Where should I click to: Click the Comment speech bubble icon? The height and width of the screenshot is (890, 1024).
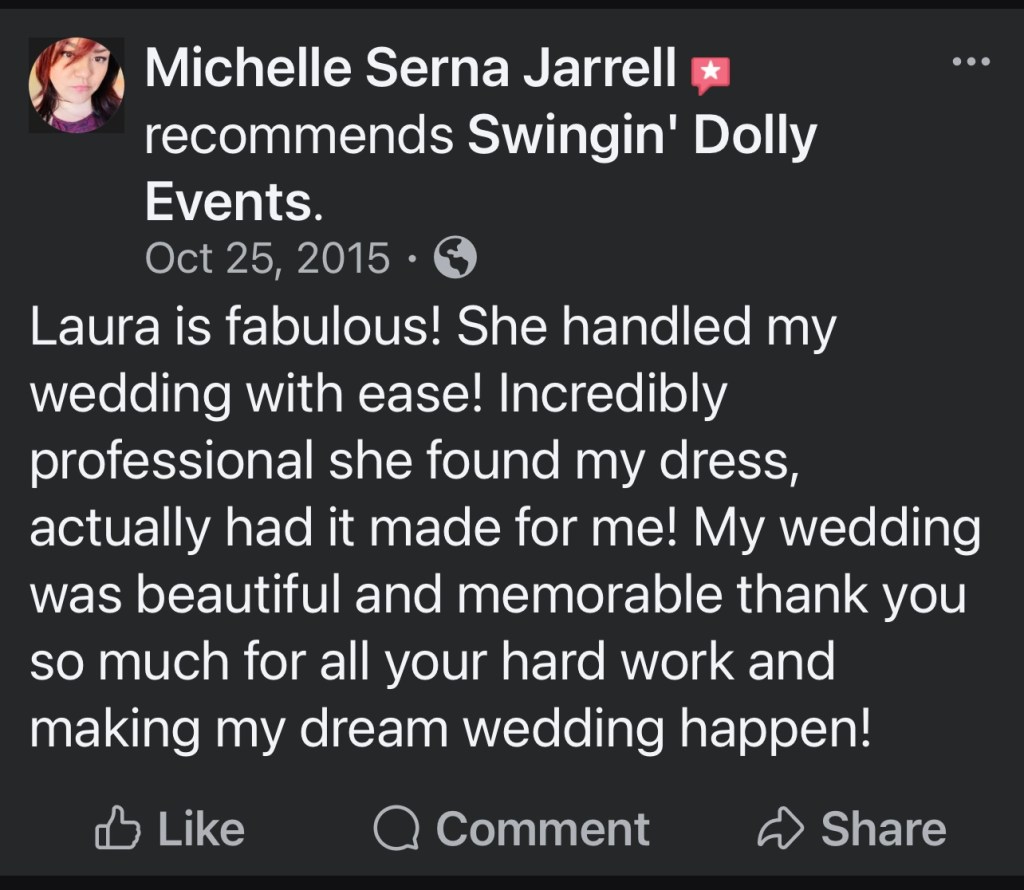(396, 829)
